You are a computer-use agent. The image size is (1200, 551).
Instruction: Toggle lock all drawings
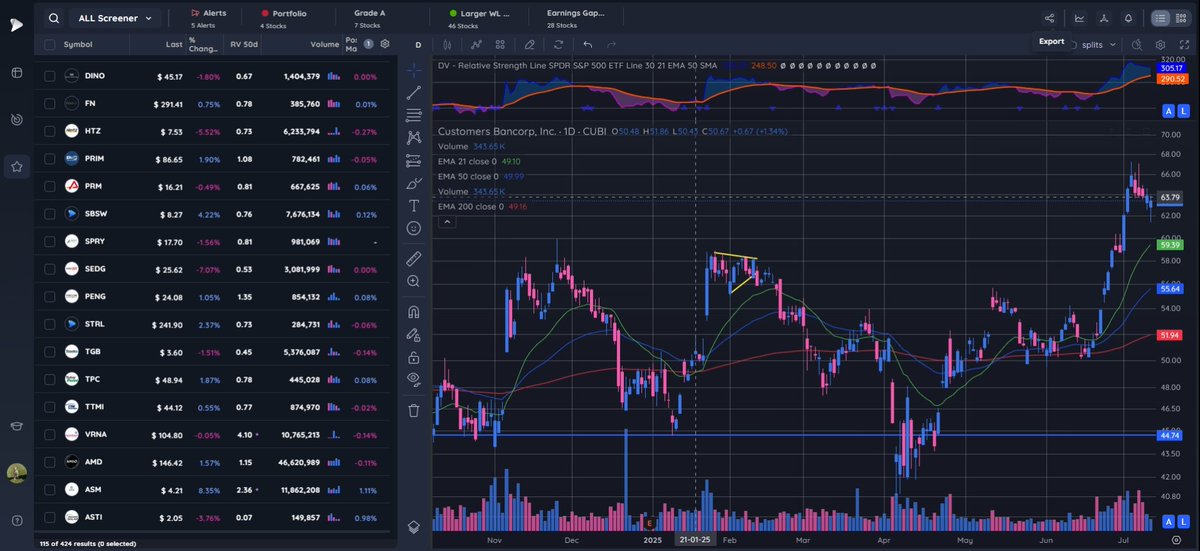pos(414,356)
